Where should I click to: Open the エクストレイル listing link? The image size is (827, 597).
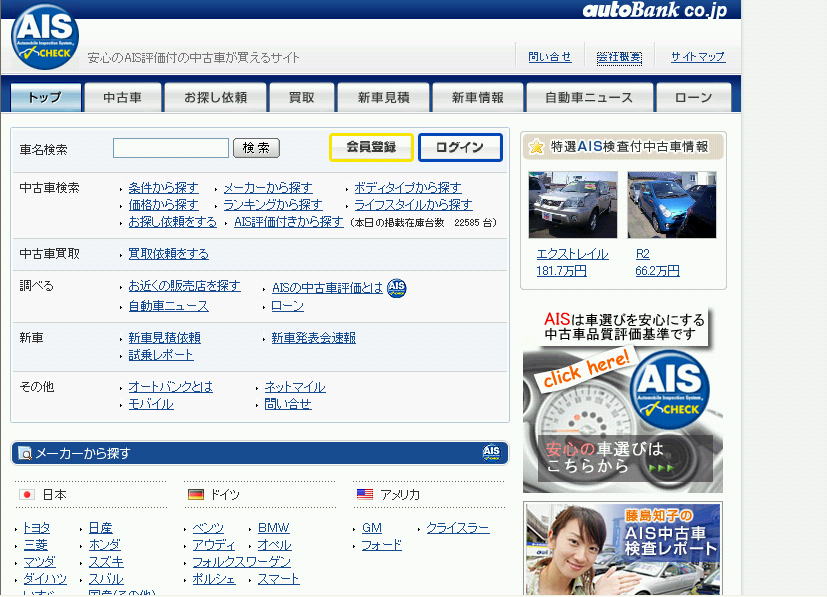[x=572, y=254]
